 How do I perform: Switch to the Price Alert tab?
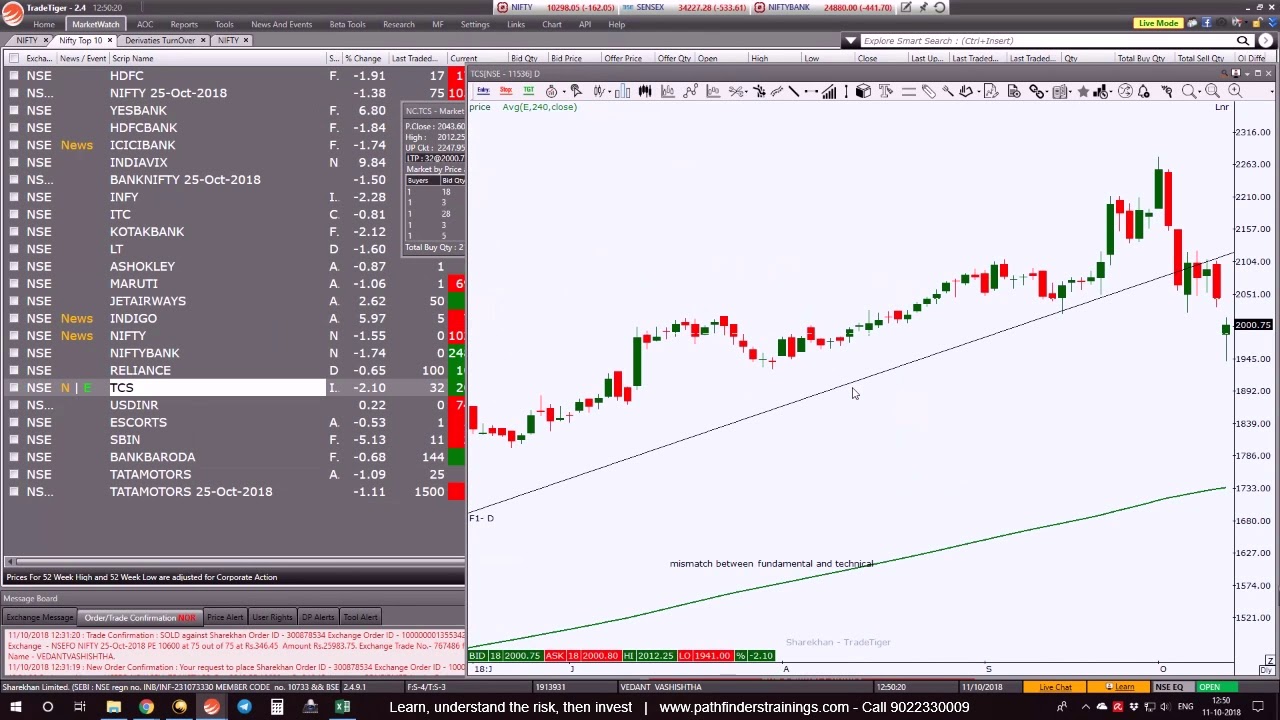[x=225, y=617]
